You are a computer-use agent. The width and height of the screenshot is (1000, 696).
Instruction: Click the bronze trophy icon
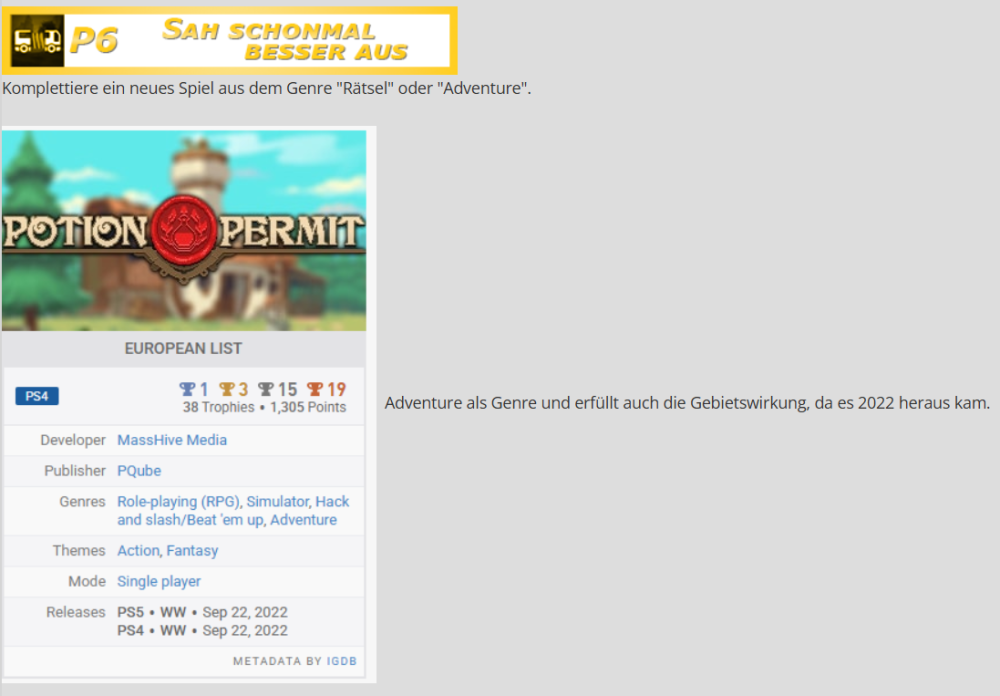(315, 389)
